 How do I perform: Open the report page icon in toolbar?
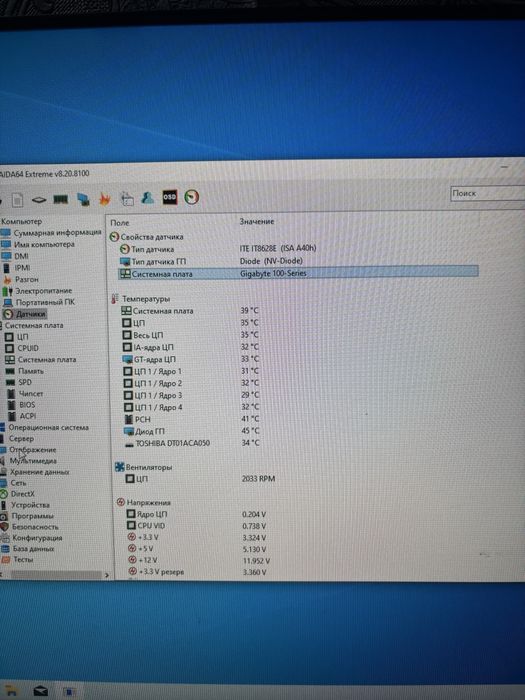[x=17, y=200]
